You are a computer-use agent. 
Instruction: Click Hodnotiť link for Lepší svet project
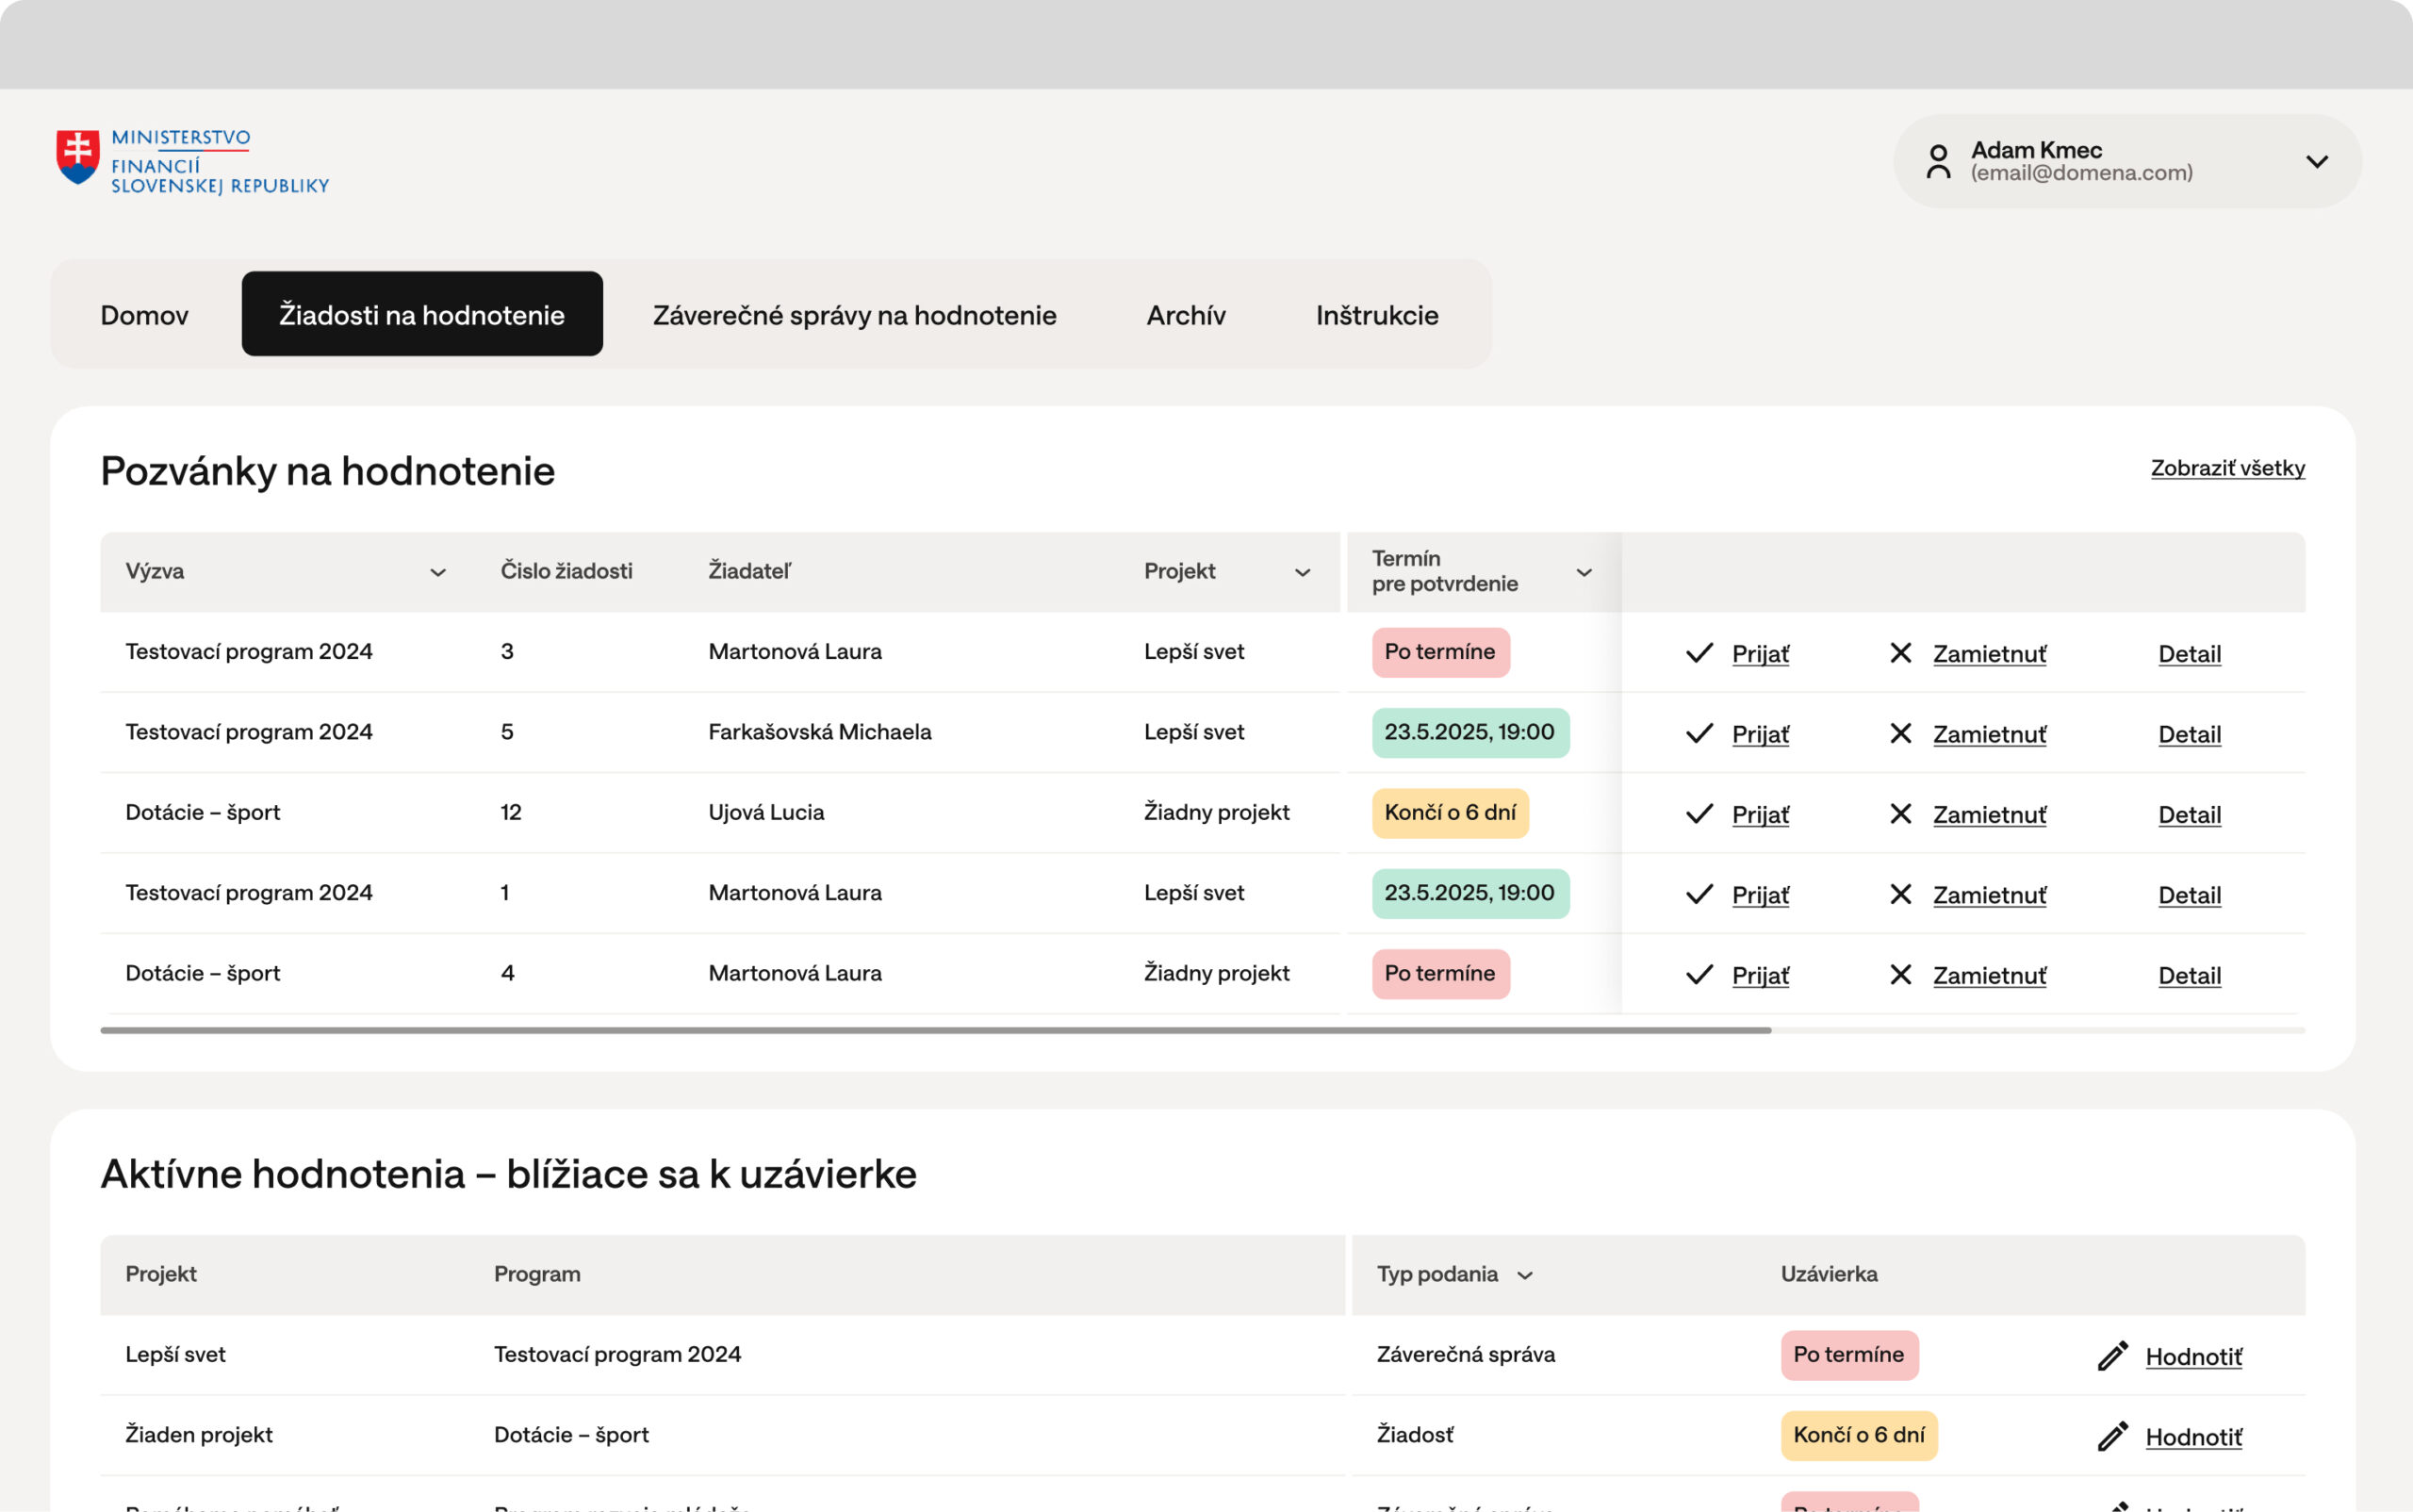coord(2193,1357)
